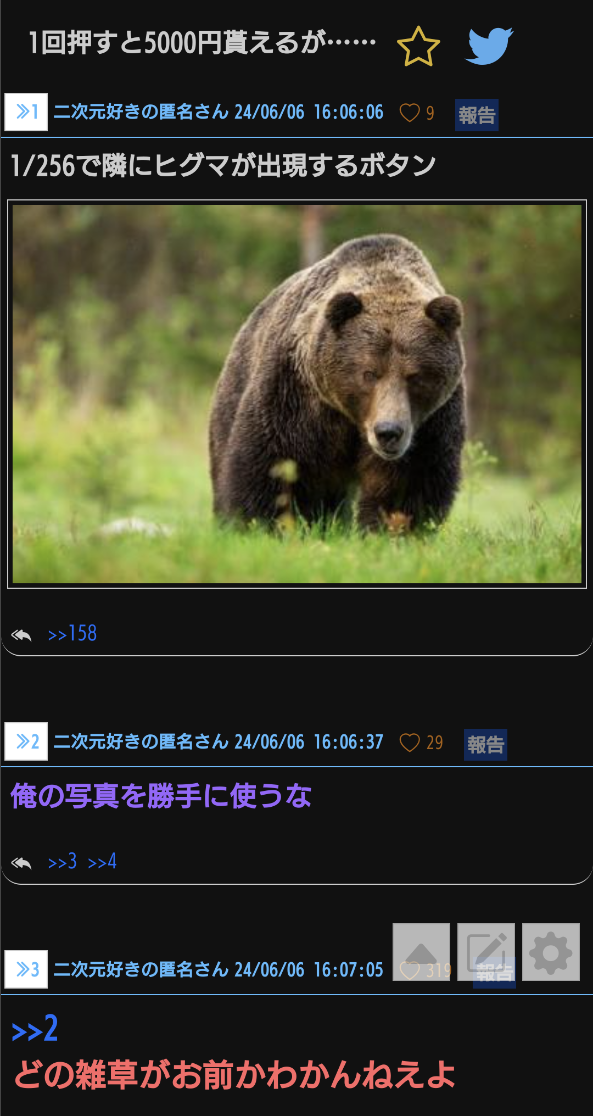The width and height of the screenshot is (593, 1116).
Task: Report post 2 using the 報告 button
Action: pos(486,744)
